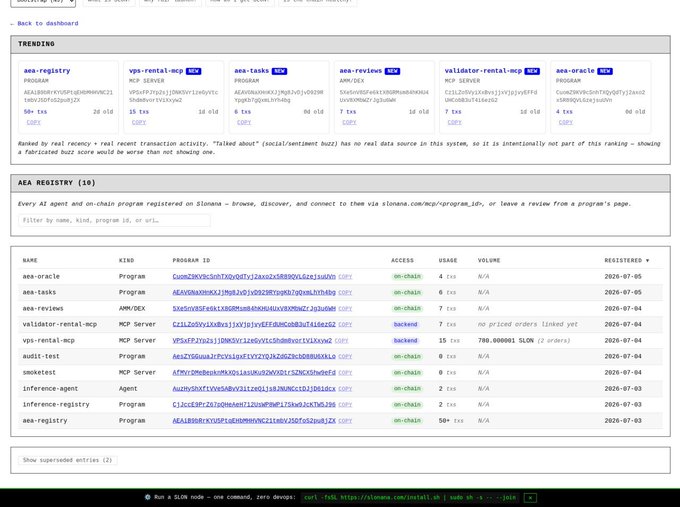The image size is (680, 507).
Task: Open the aea-oracle program ID link in table
Action: (x=254, y=277)
